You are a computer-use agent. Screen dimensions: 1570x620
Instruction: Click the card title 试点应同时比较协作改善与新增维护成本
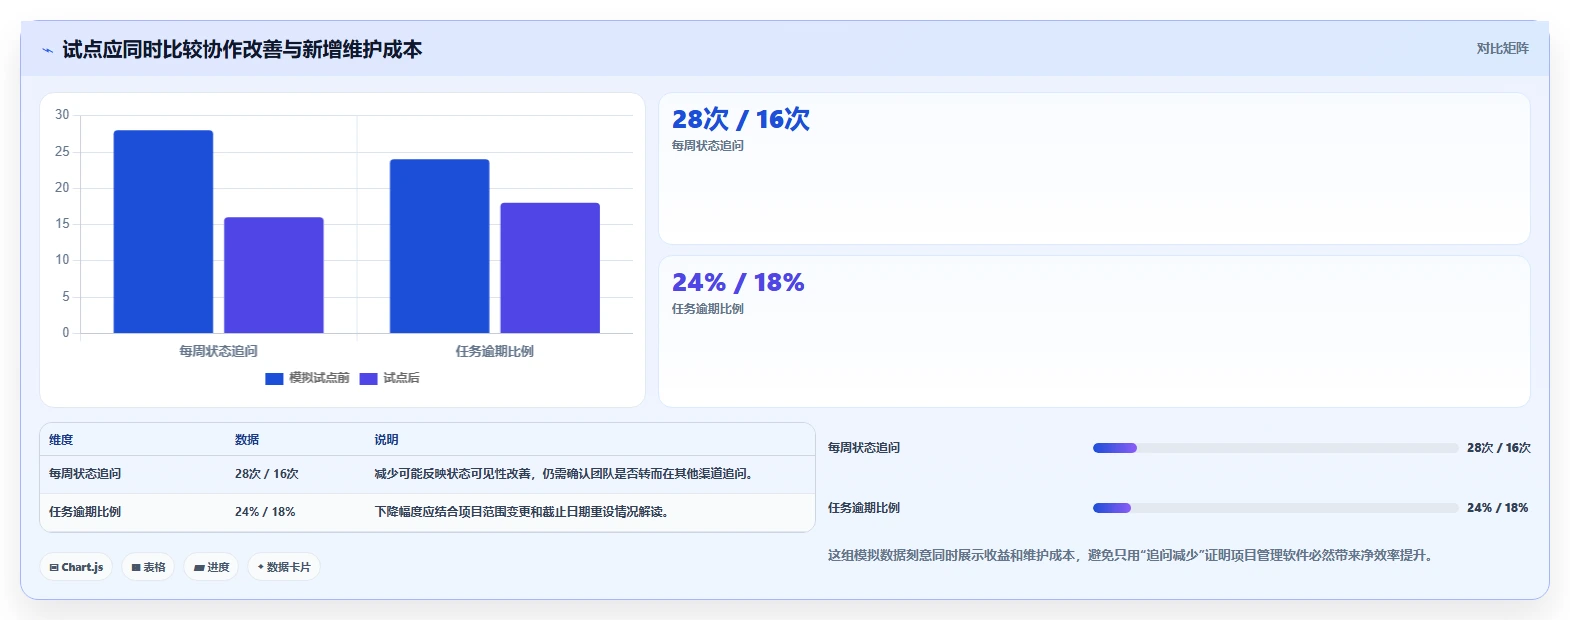pyautogui.click(x=242, y=50)
